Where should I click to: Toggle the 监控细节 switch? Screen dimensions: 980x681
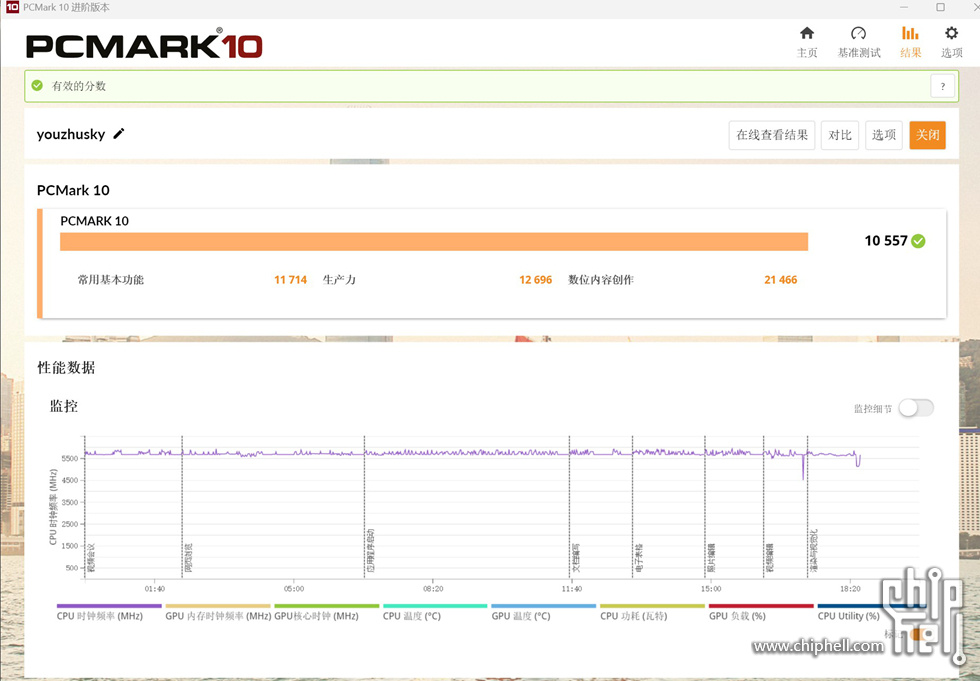tap(916, 408)
